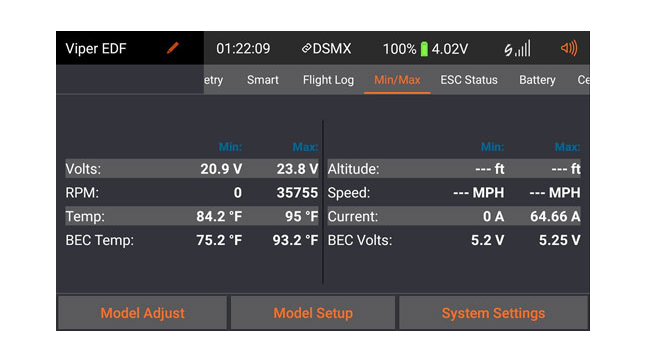Image resolution: width=645 pixels, height=363 pixels.
Task: Open the Model Adjust menu
Action: click(142, 313)
